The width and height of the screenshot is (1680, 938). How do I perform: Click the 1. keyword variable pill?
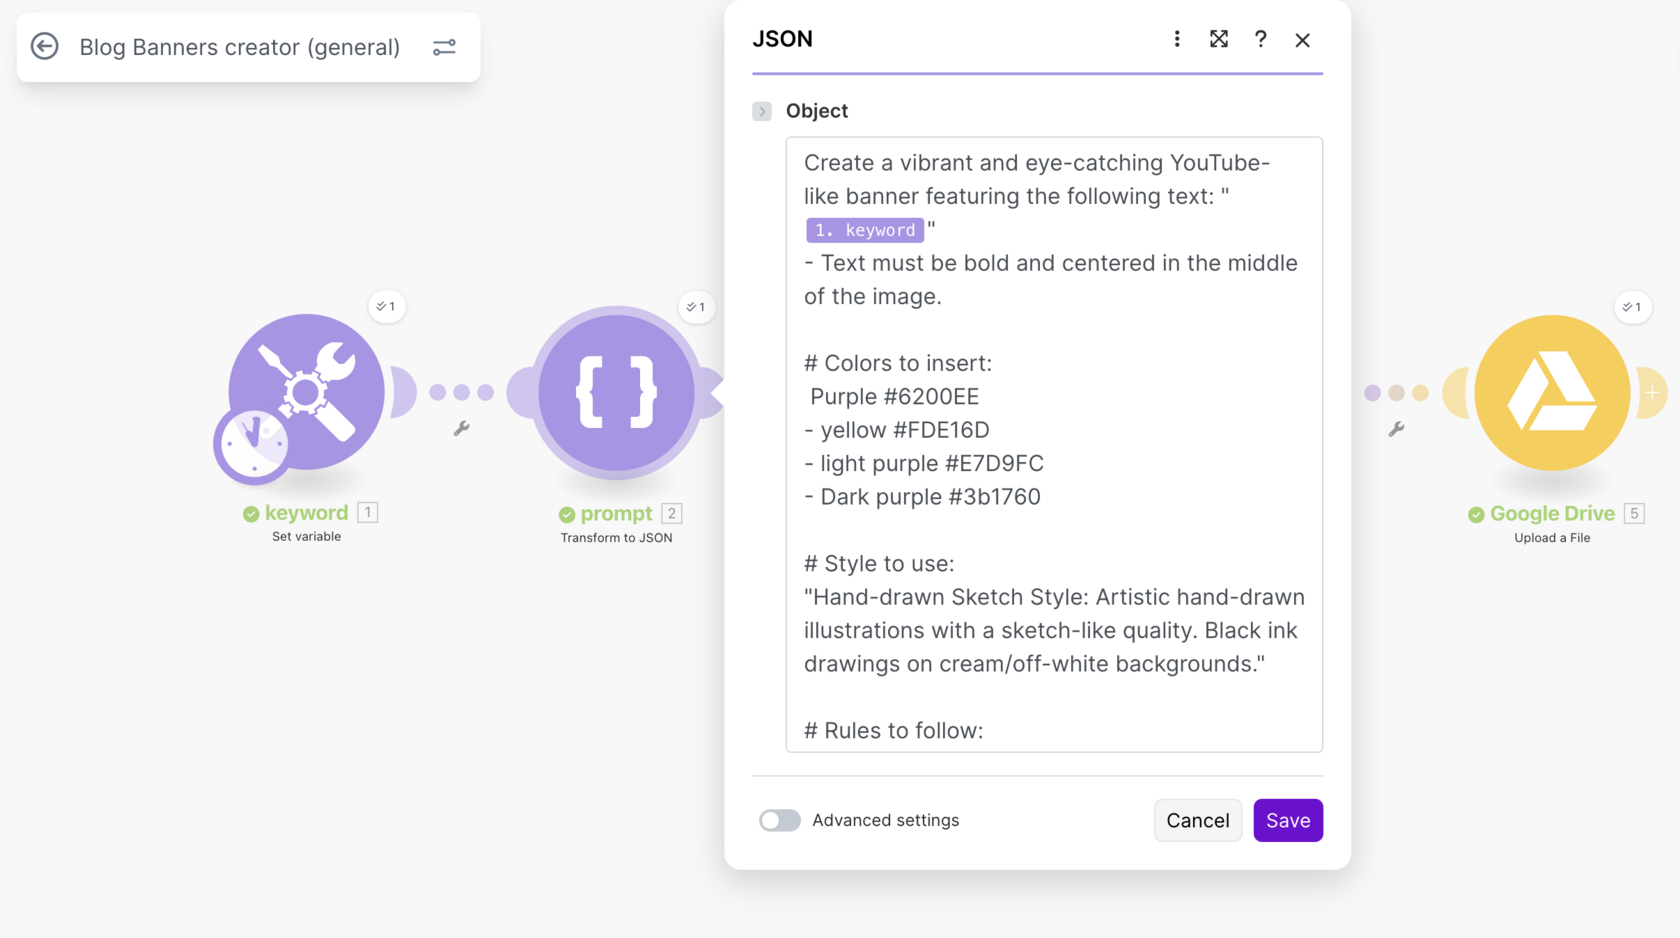click(x=865, y=230)
